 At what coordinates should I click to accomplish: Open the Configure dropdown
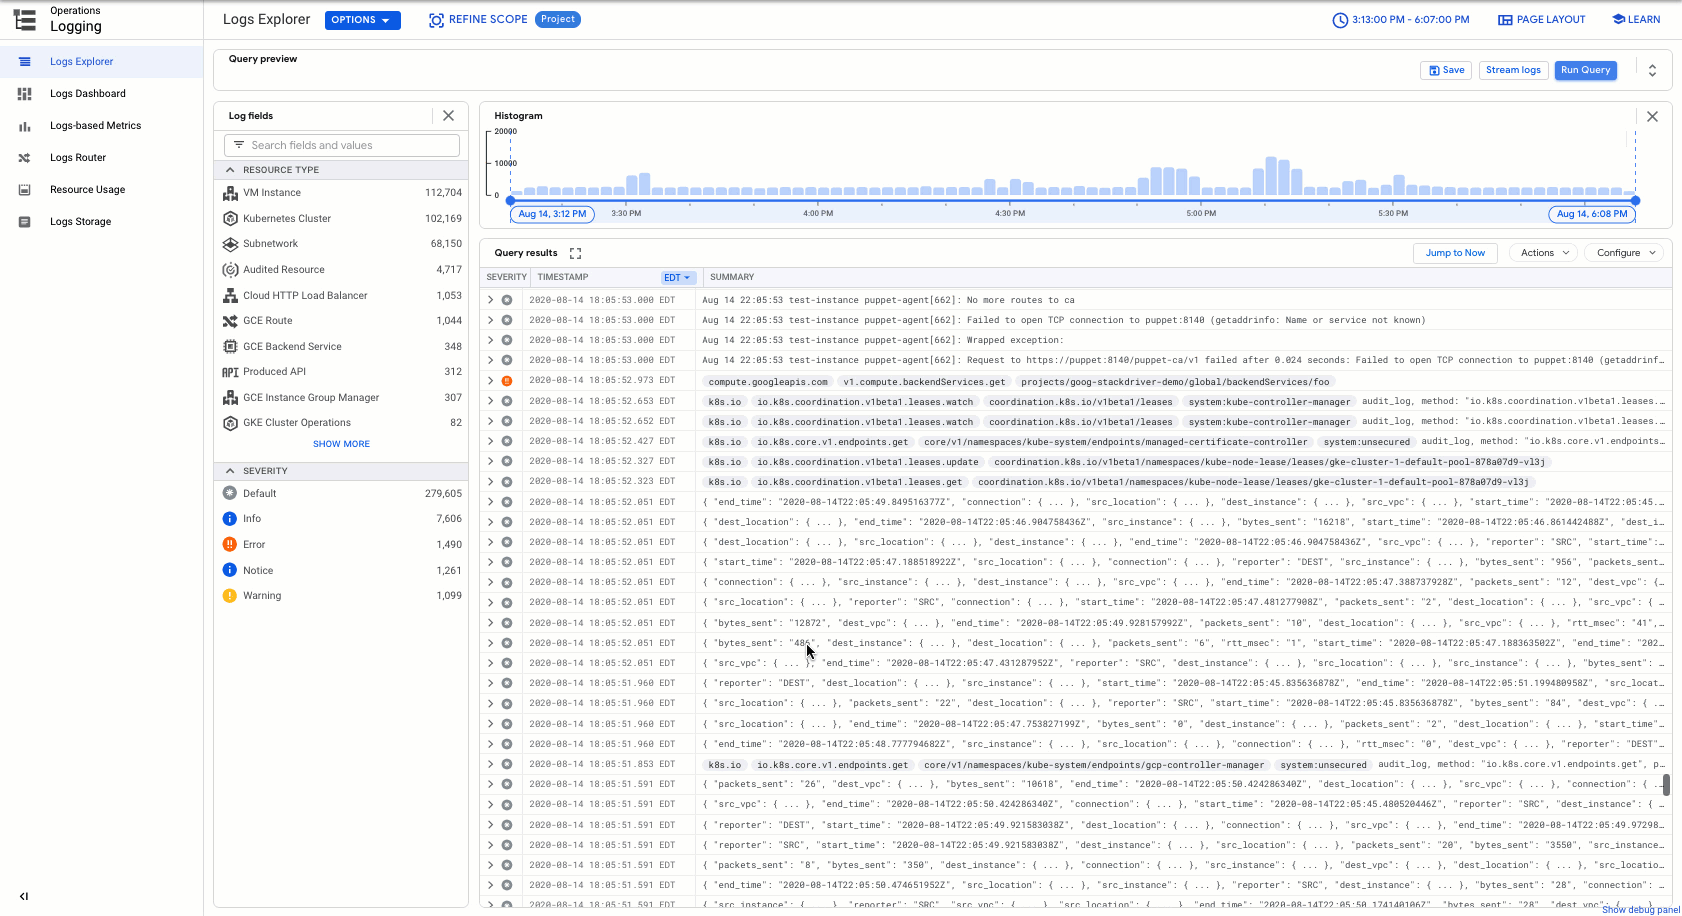(1623, 253)
